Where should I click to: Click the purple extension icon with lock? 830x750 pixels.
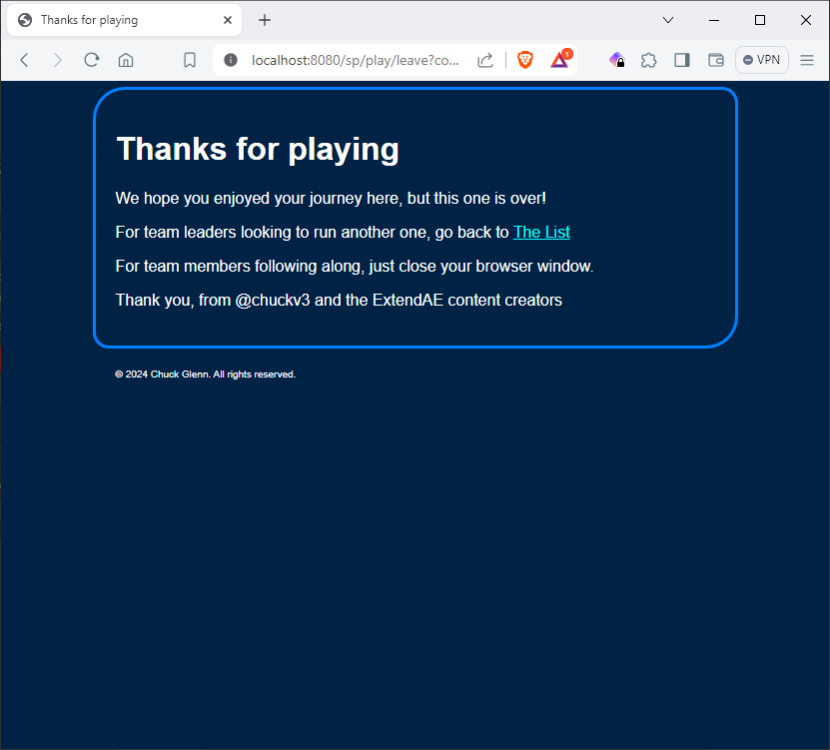point(617,60)
